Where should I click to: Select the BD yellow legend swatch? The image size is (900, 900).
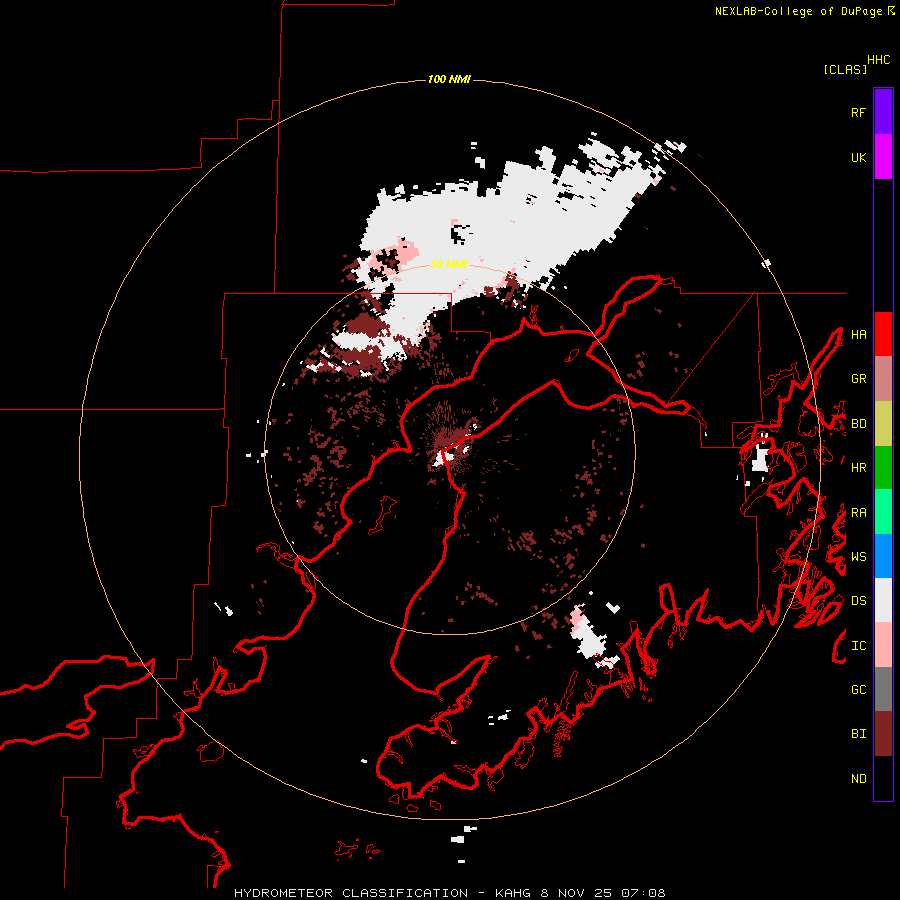coord(883,424)
